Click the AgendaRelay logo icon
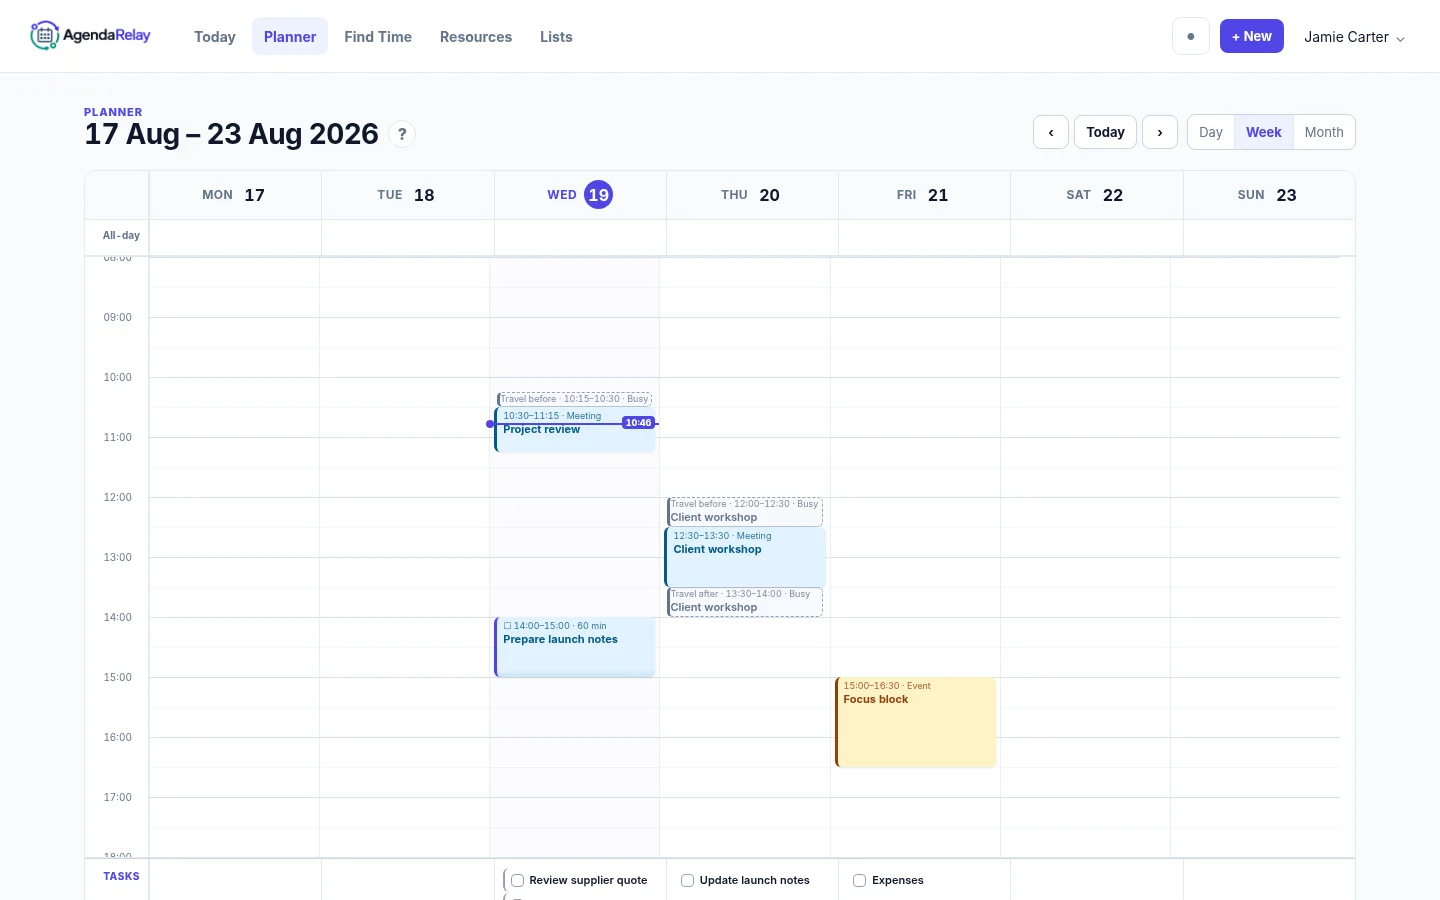The height and width of the screenshot is (900, 1440). [44, 36]
